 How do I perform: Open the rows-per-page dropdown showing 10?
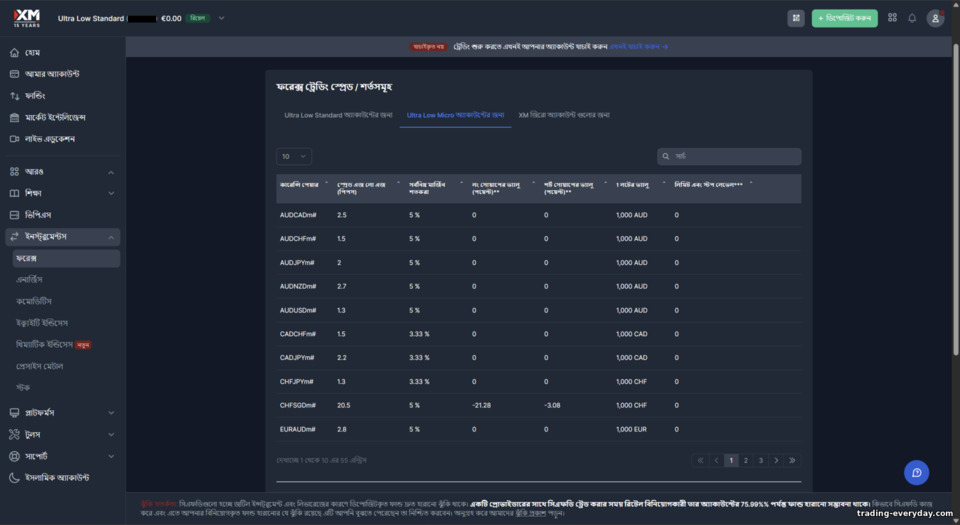pyautogui.click(x=294, y=157)
